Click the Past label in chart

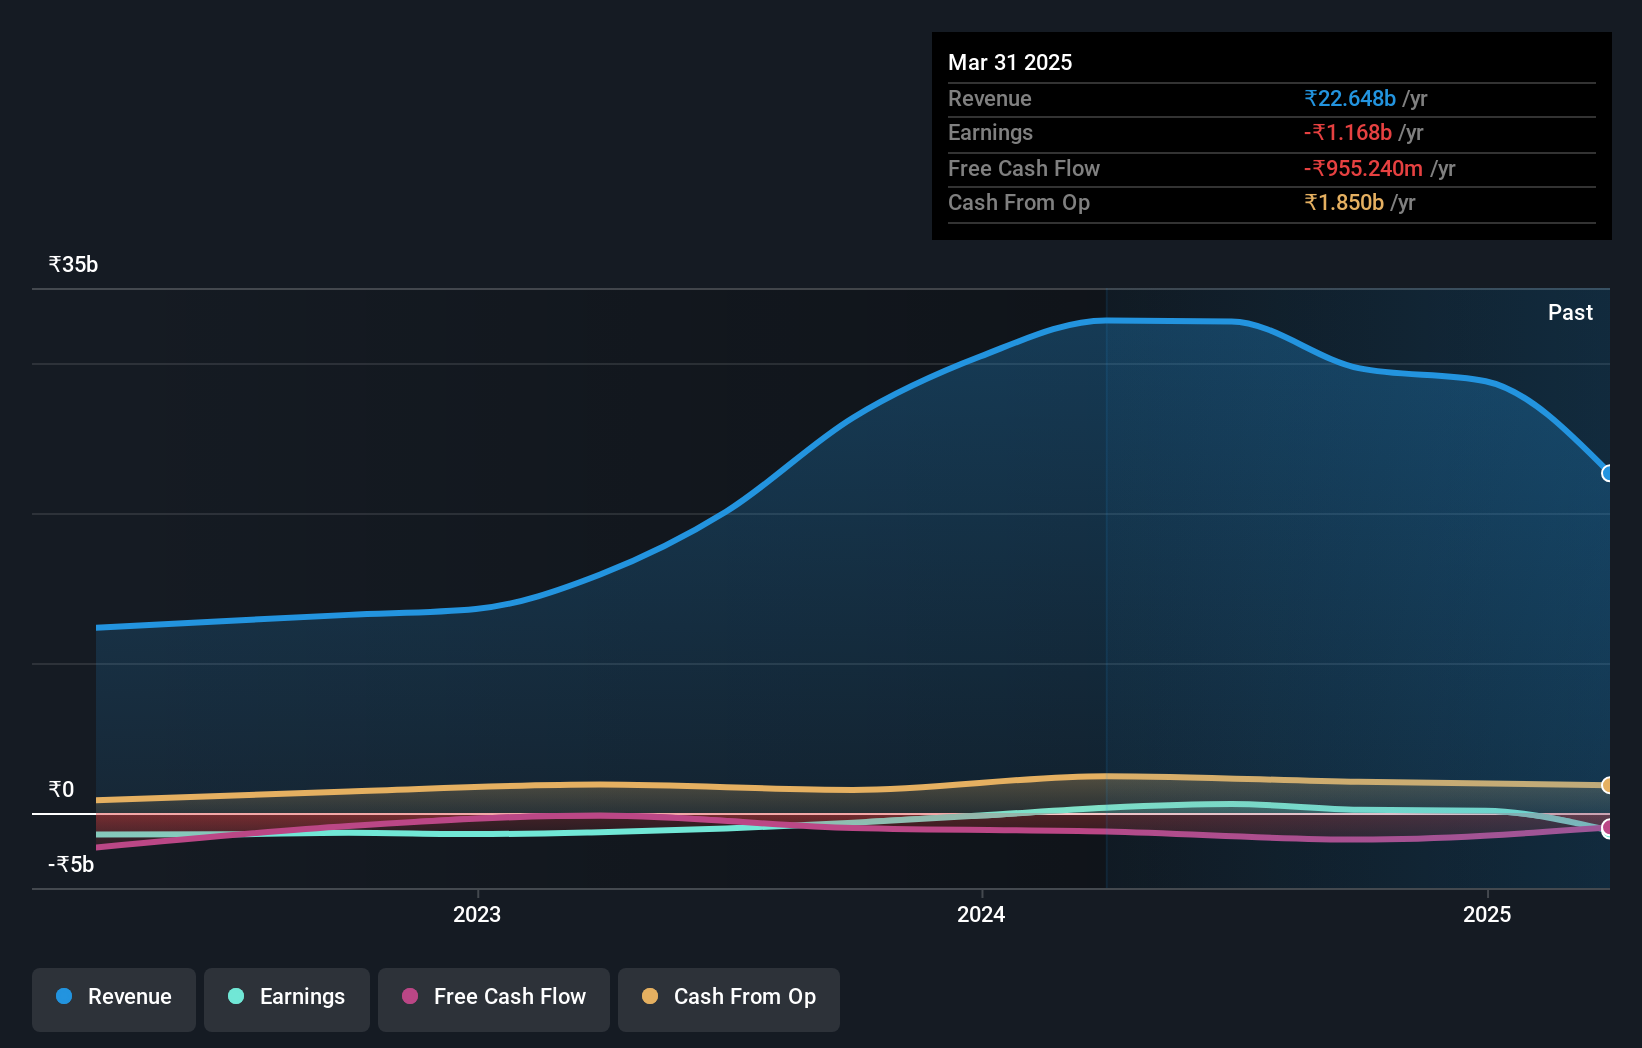(1570, 312)
